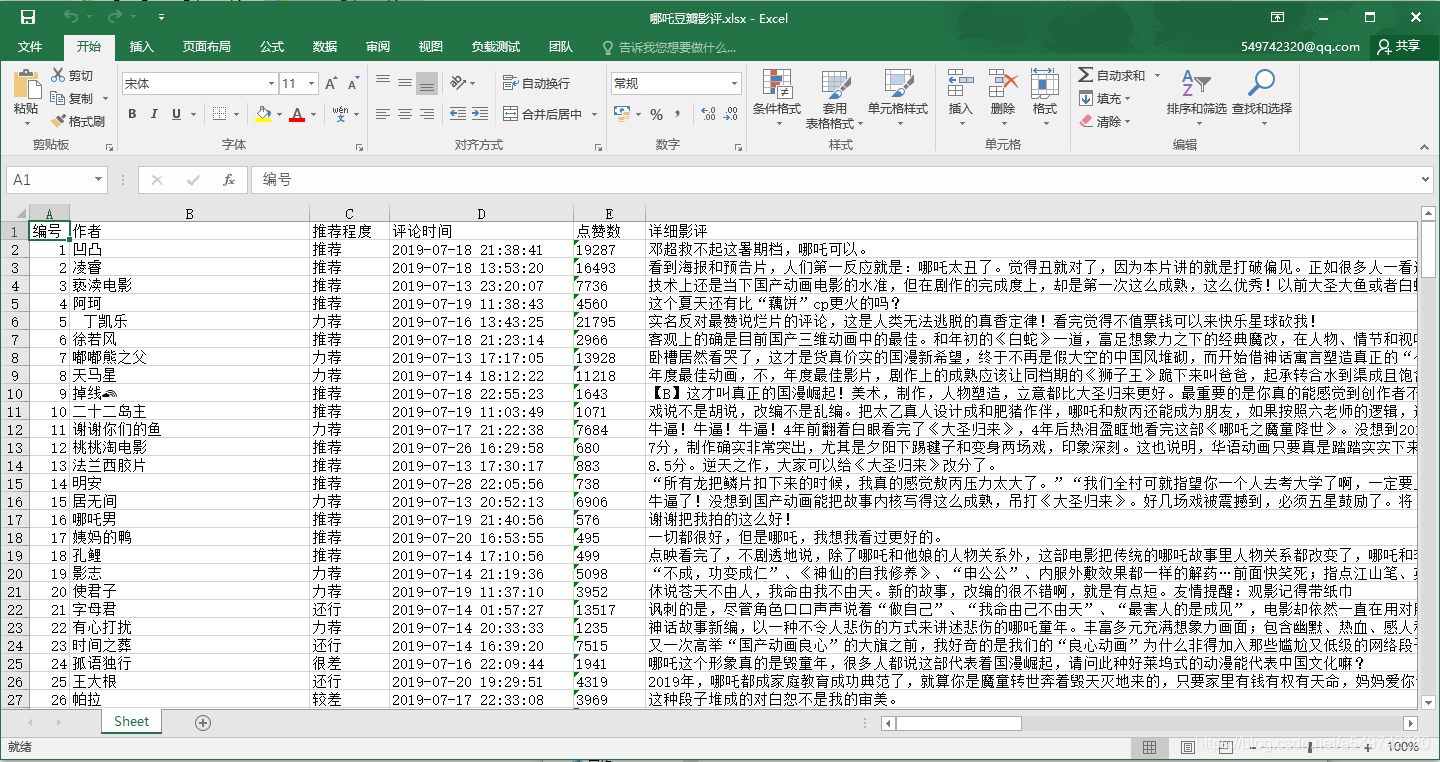Select column header D
Image resolution: width=1440 pixels, height=762 pixels.
coord(481,213)
